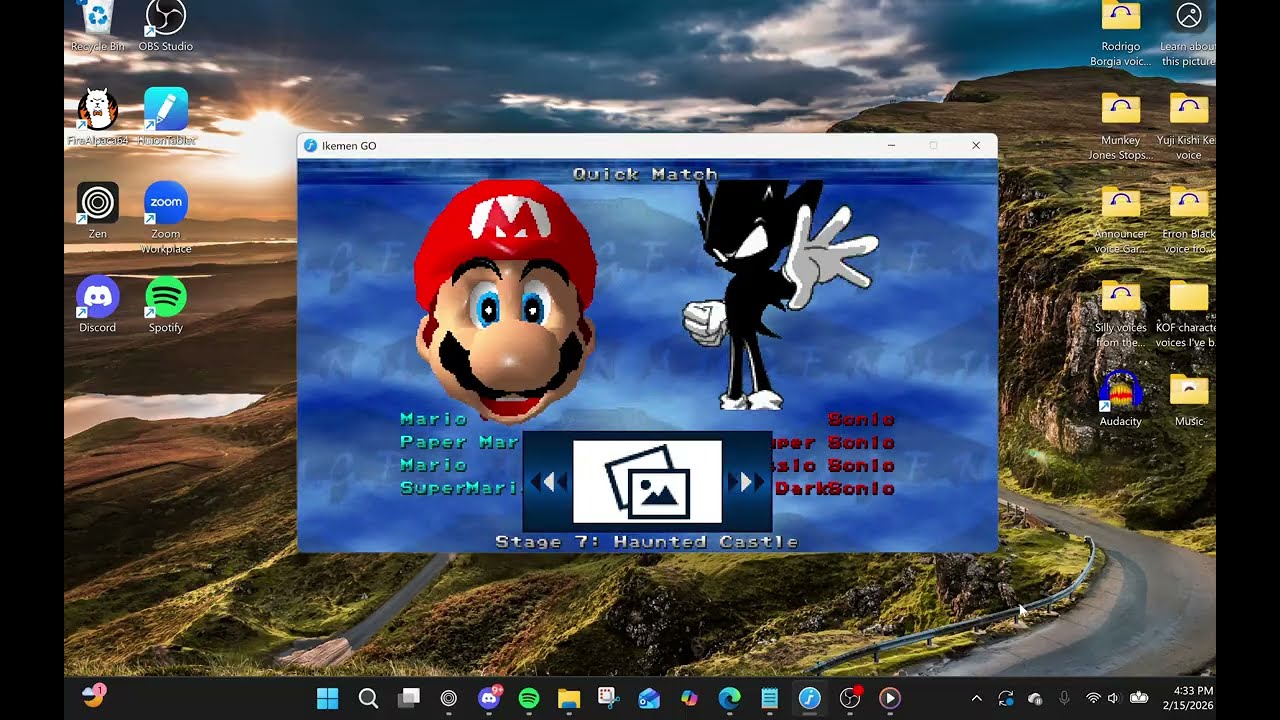Open the clock and calendar flyout
1280x720 pixels.
[1190, 698]
